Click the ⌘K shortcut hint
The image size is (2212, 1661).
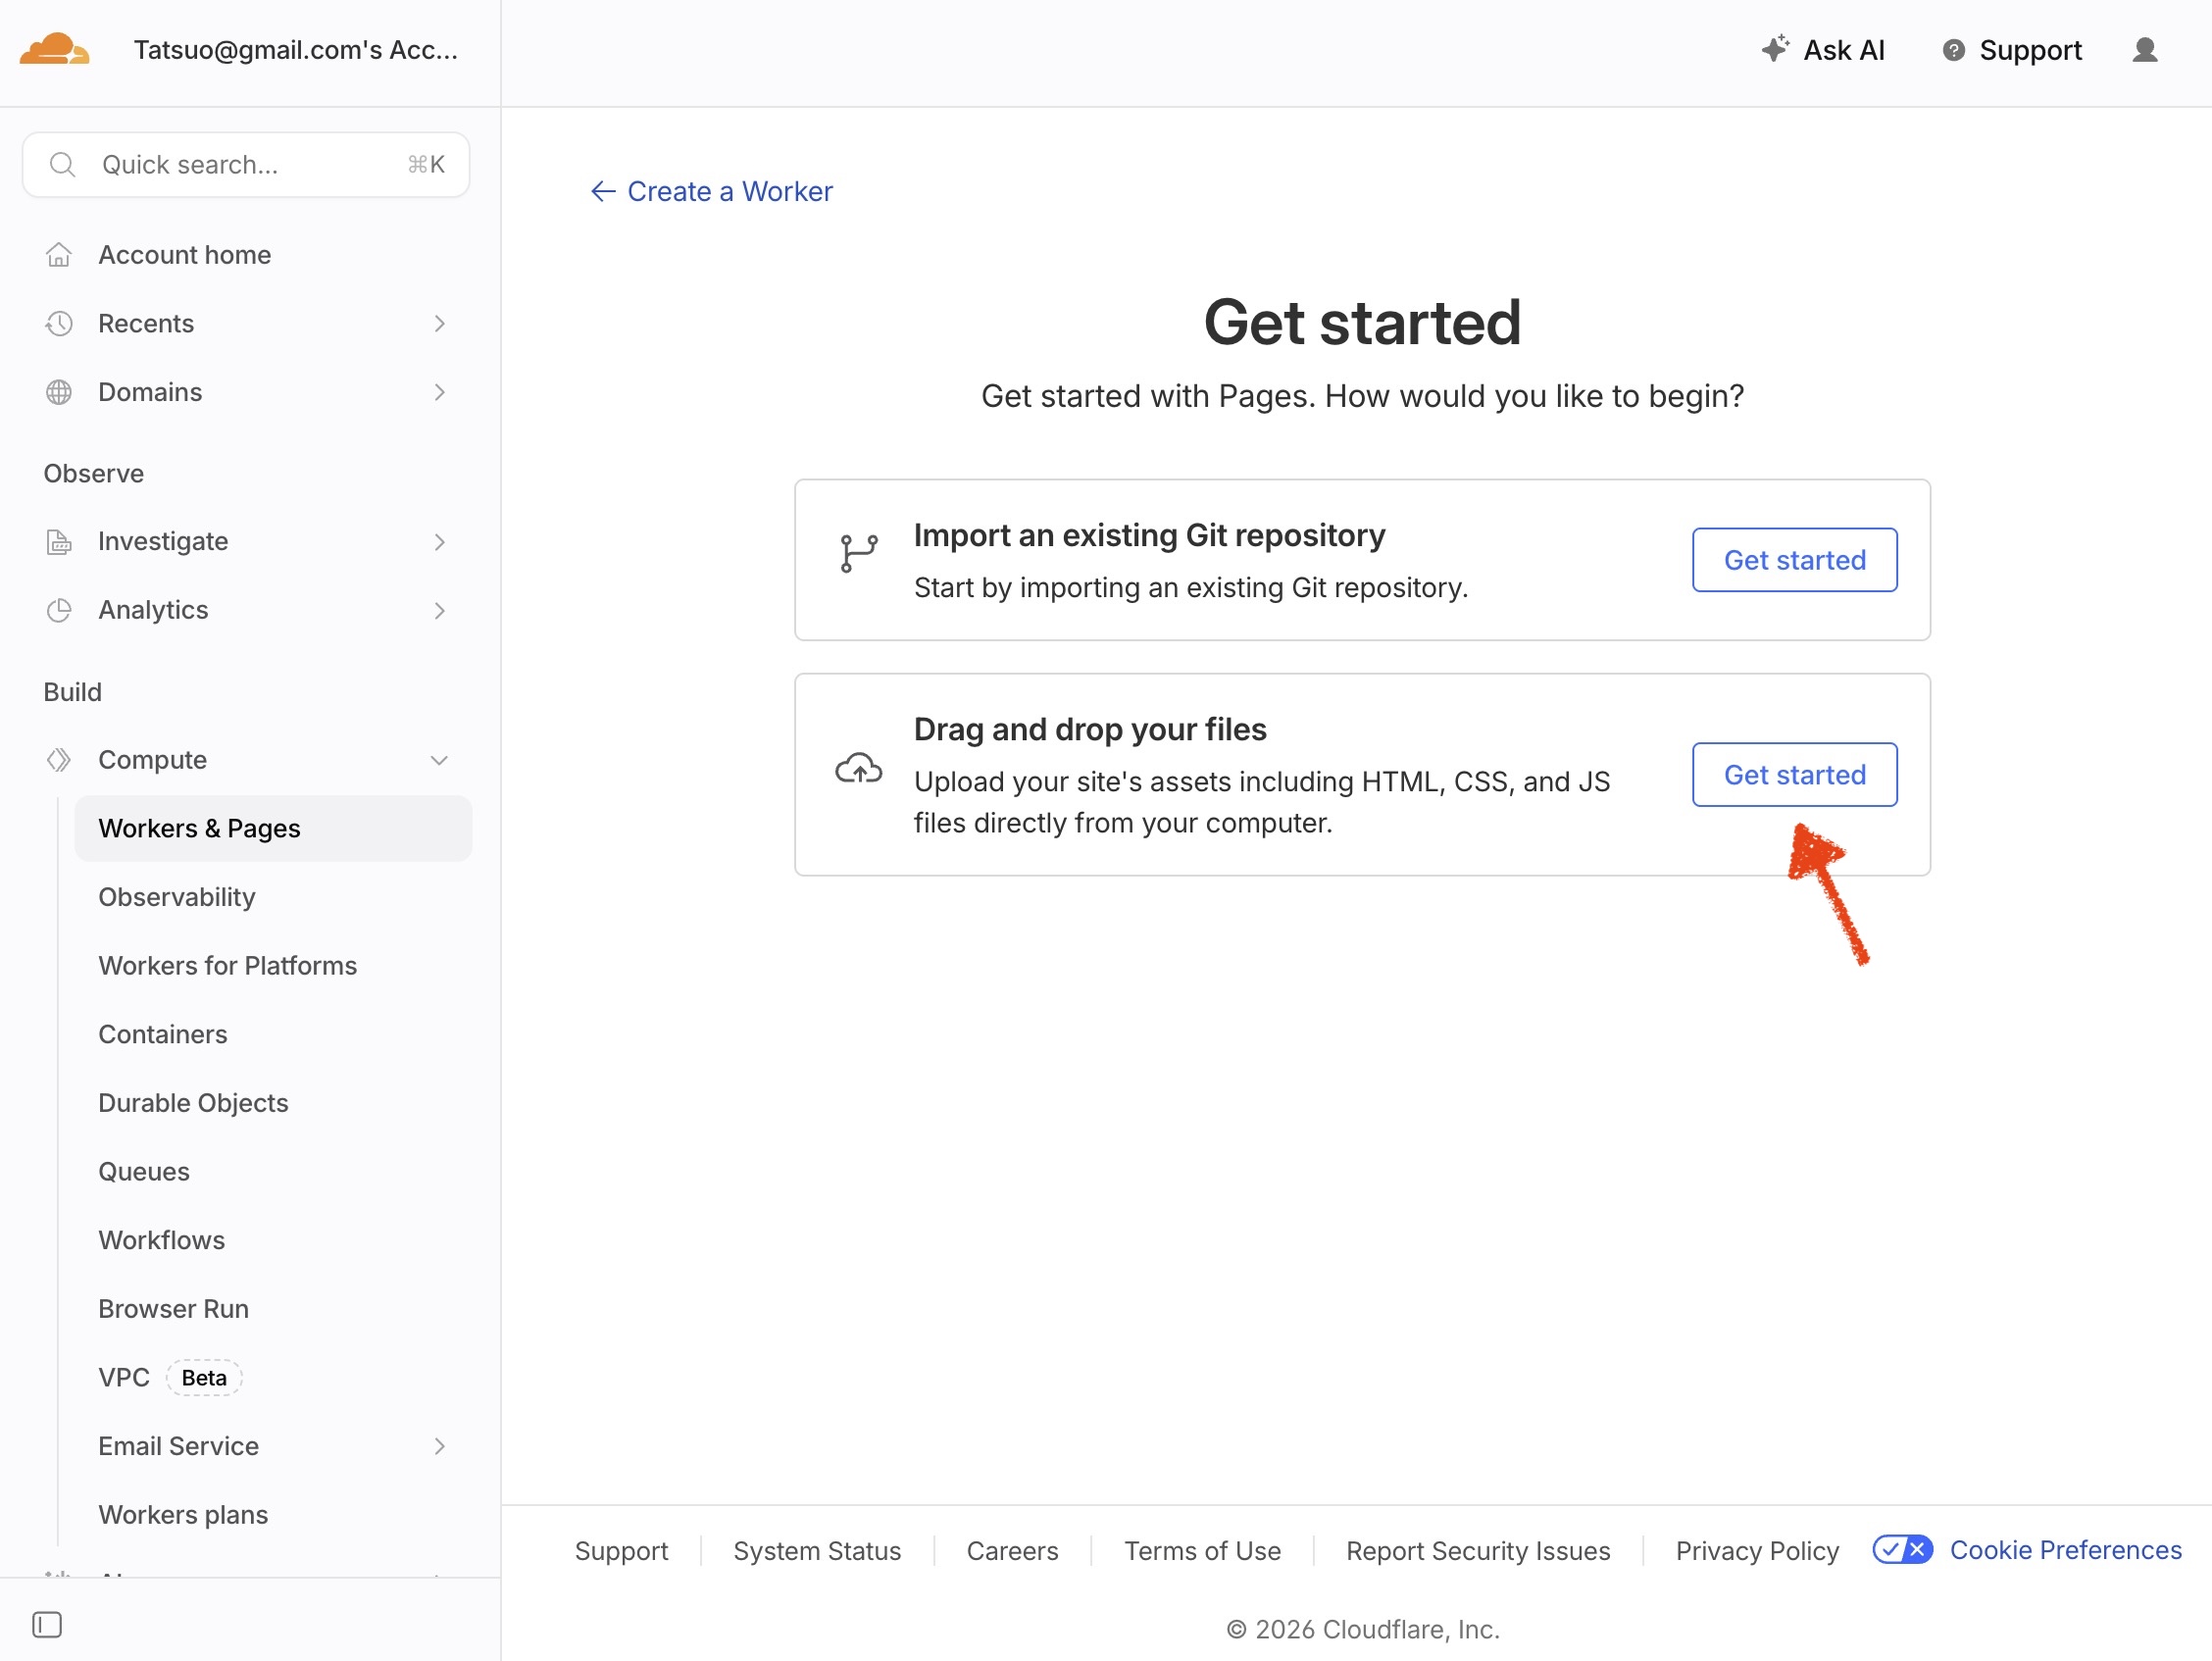coord(426,165)
